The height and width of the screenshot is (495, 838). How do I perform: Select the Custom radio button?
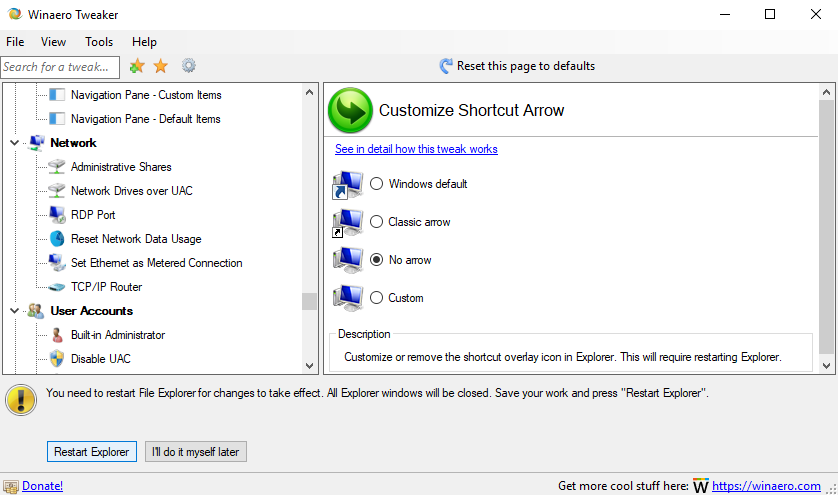point(376,298)
